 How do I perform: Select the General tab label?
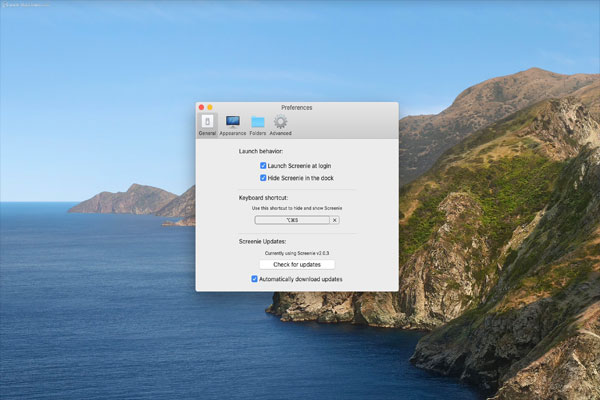pos(207,133)
